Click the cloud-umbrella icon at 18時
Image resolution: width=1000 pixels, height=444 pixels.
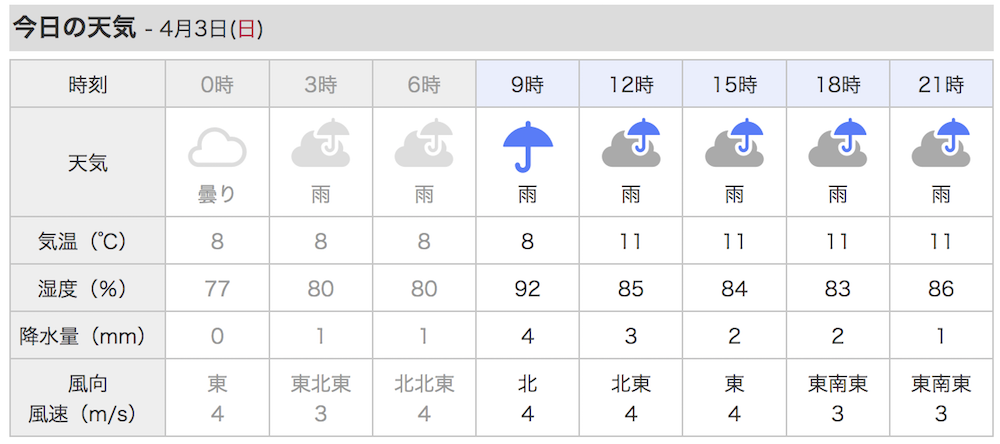pyautogui.click(x=837, y=143)
